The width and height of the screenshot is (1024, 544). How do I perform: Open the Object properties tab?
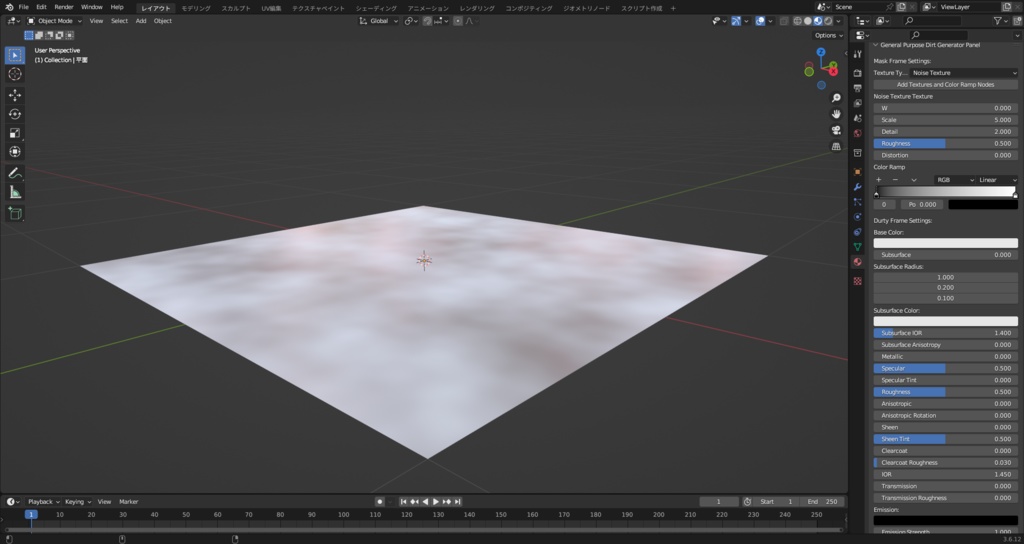857,172
